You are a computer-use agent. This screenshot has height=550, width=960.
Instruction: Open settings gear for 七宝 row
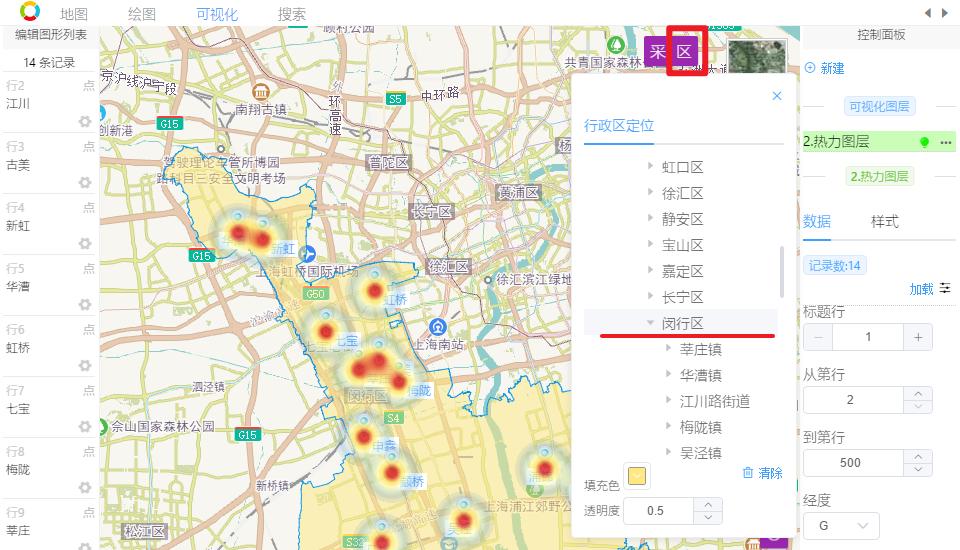coord(85,426)
